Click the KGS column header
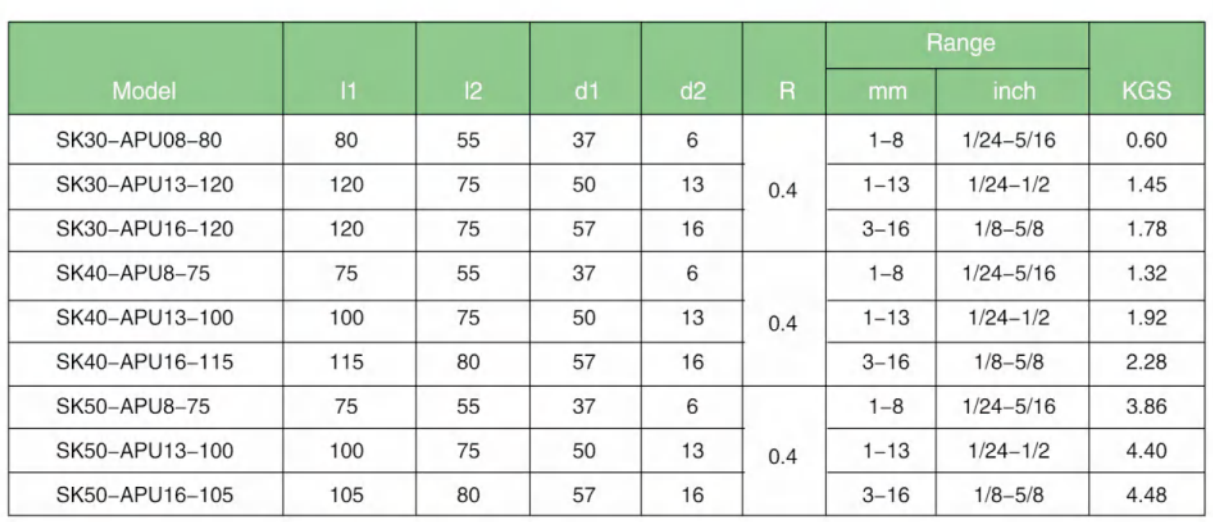Viewport: 1213px width, 522px height. tap(1145, 92)
